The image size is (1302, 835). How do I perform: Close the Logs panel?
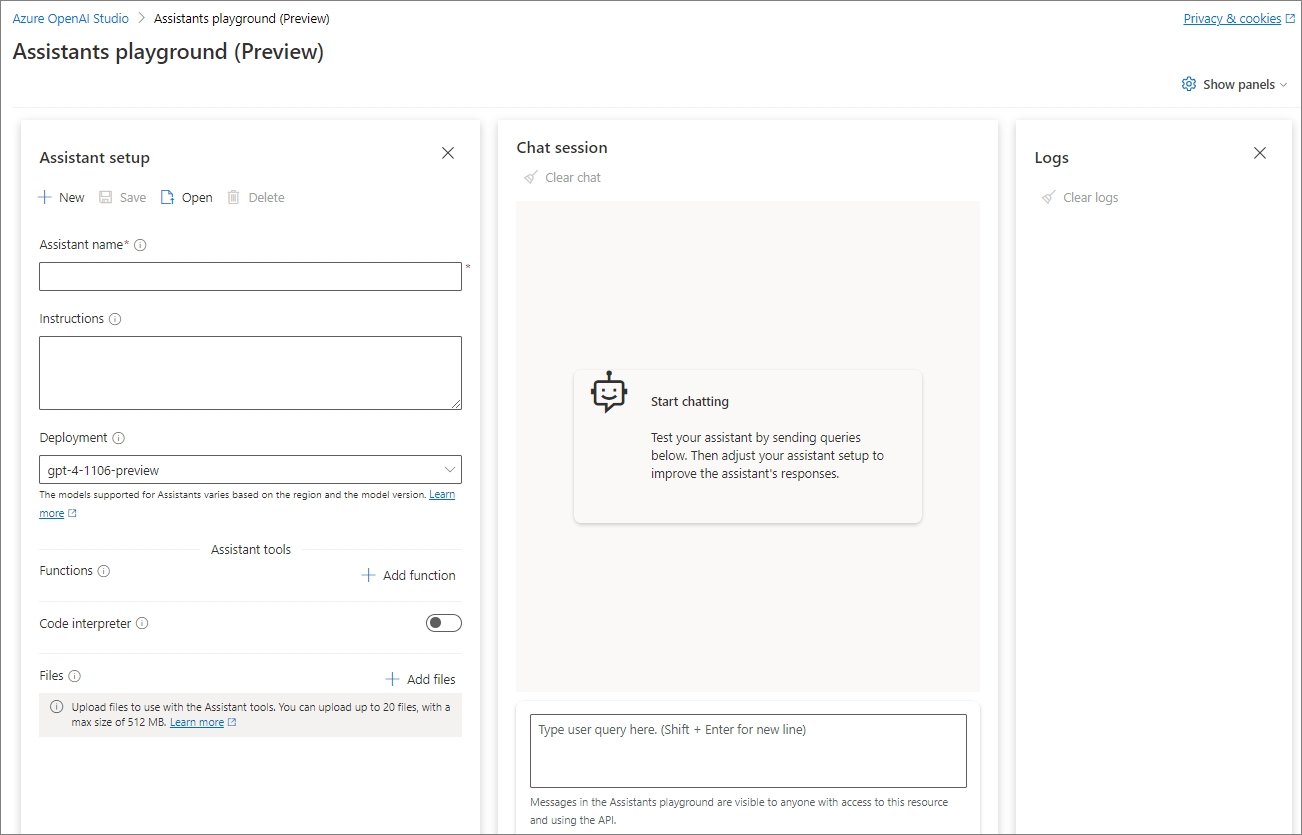[x=1260, y=153]
